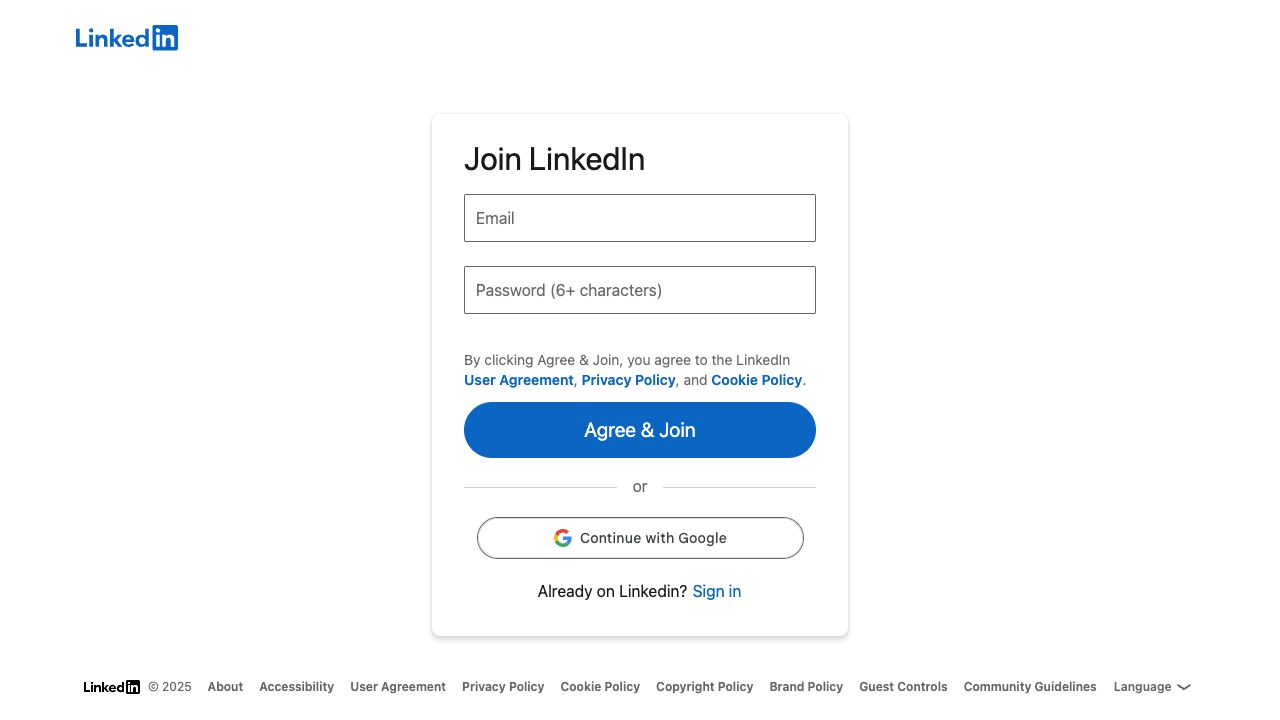Open Copyright Policy footer link
The height and width of the screenshot is (720, 1280).
point(704,687)
